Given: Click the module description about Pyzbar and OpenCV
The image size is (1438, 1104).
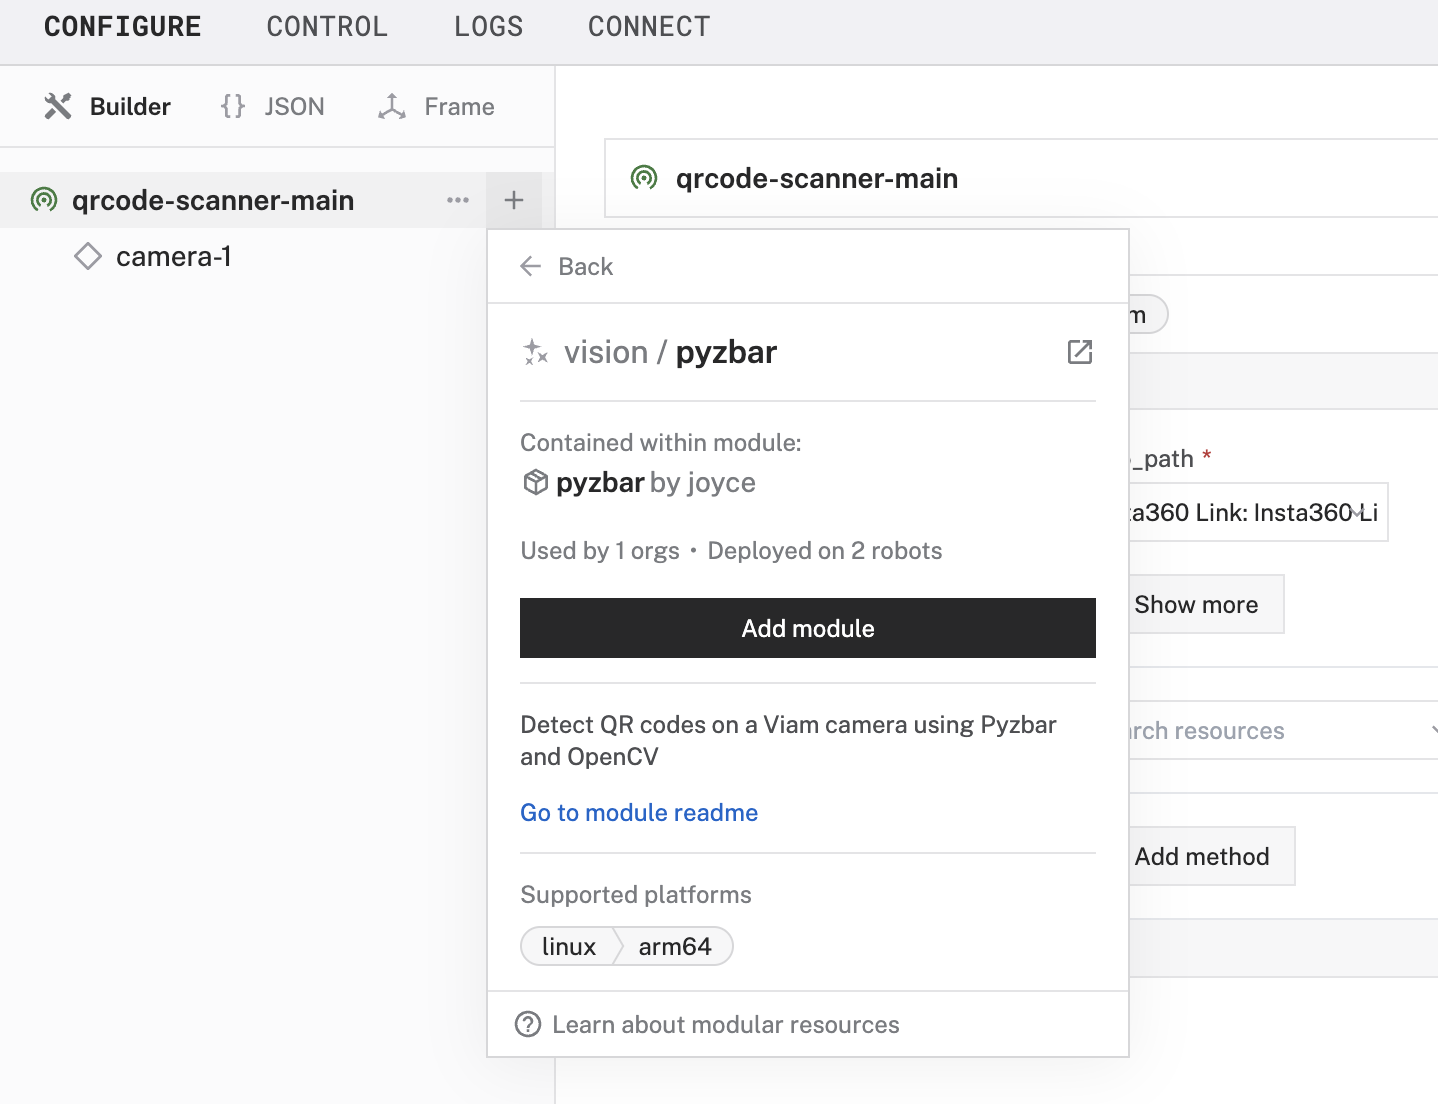Looking at the screenshot, I should (788, 740).
